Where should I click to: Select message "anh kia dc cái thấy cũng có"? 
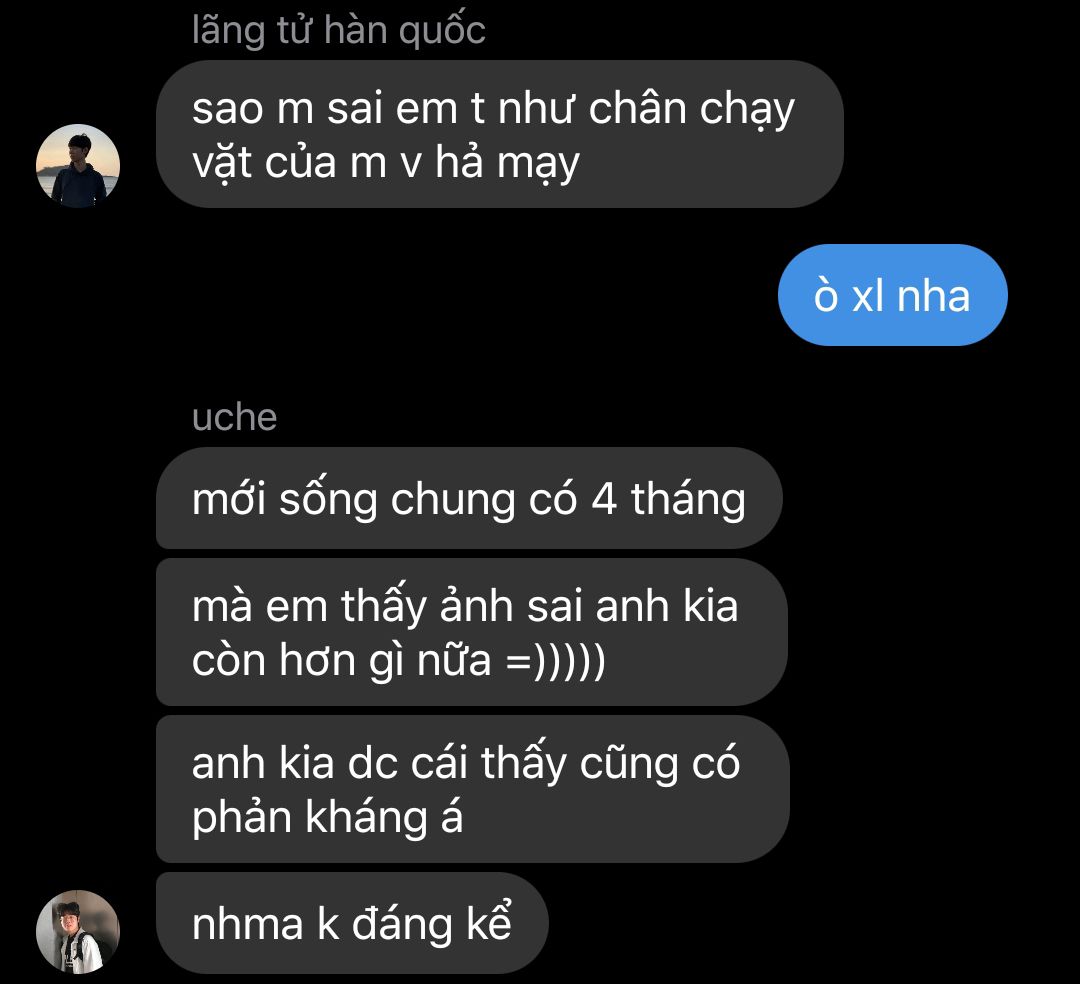point(472,789)
